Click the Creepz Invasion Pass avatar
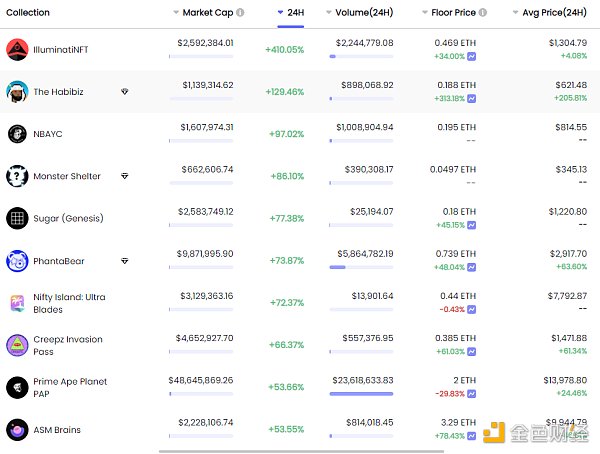Screen dimensions: 600x454 (x=17, y=345)
